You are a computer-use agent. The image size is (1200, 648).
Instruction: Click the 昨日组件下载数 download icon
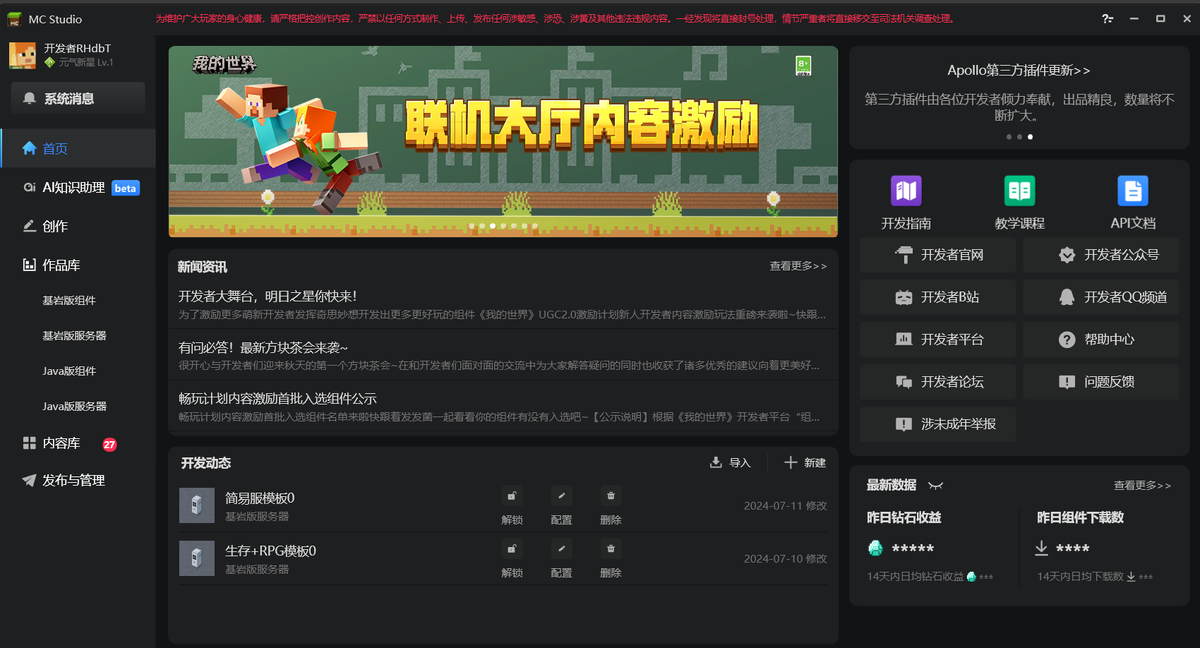[x=1042, y=547]
